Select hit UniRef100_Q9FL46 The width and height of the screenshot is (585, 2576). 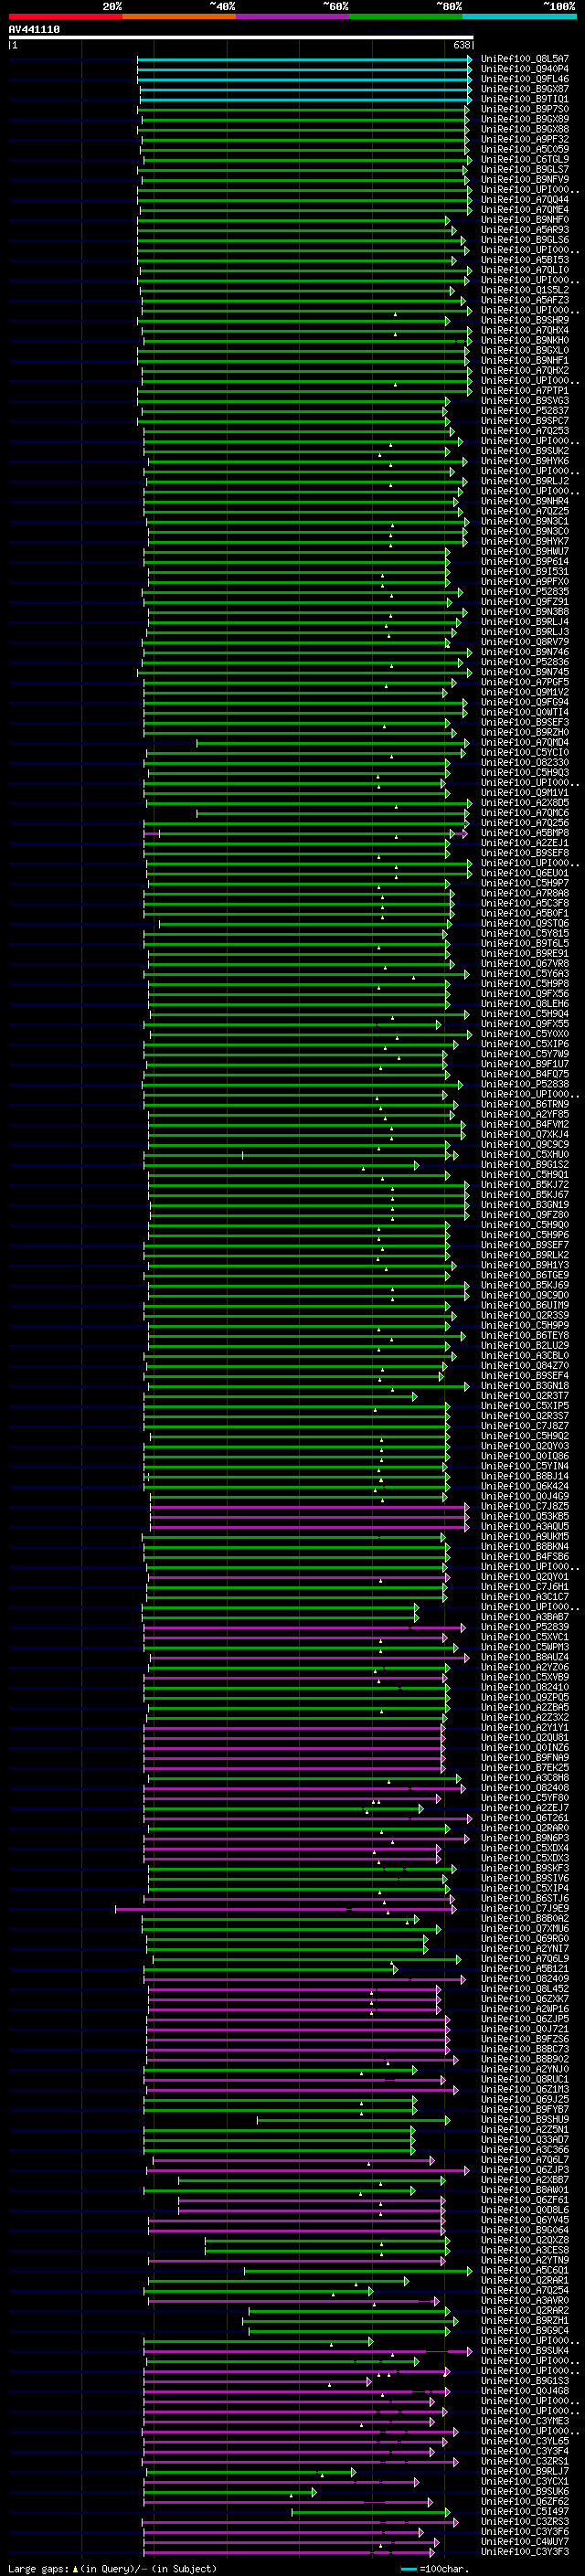pyautogui.click(x=525, y=79)
